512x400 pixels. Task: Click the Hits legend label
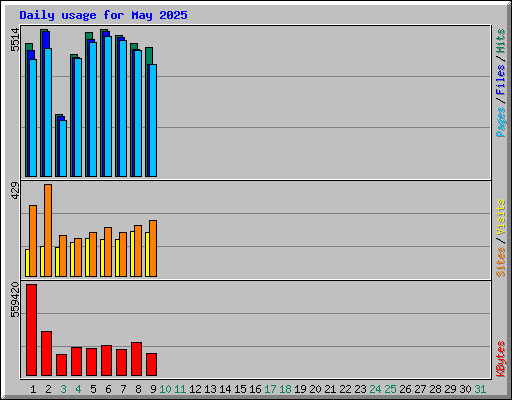(500, 41)
